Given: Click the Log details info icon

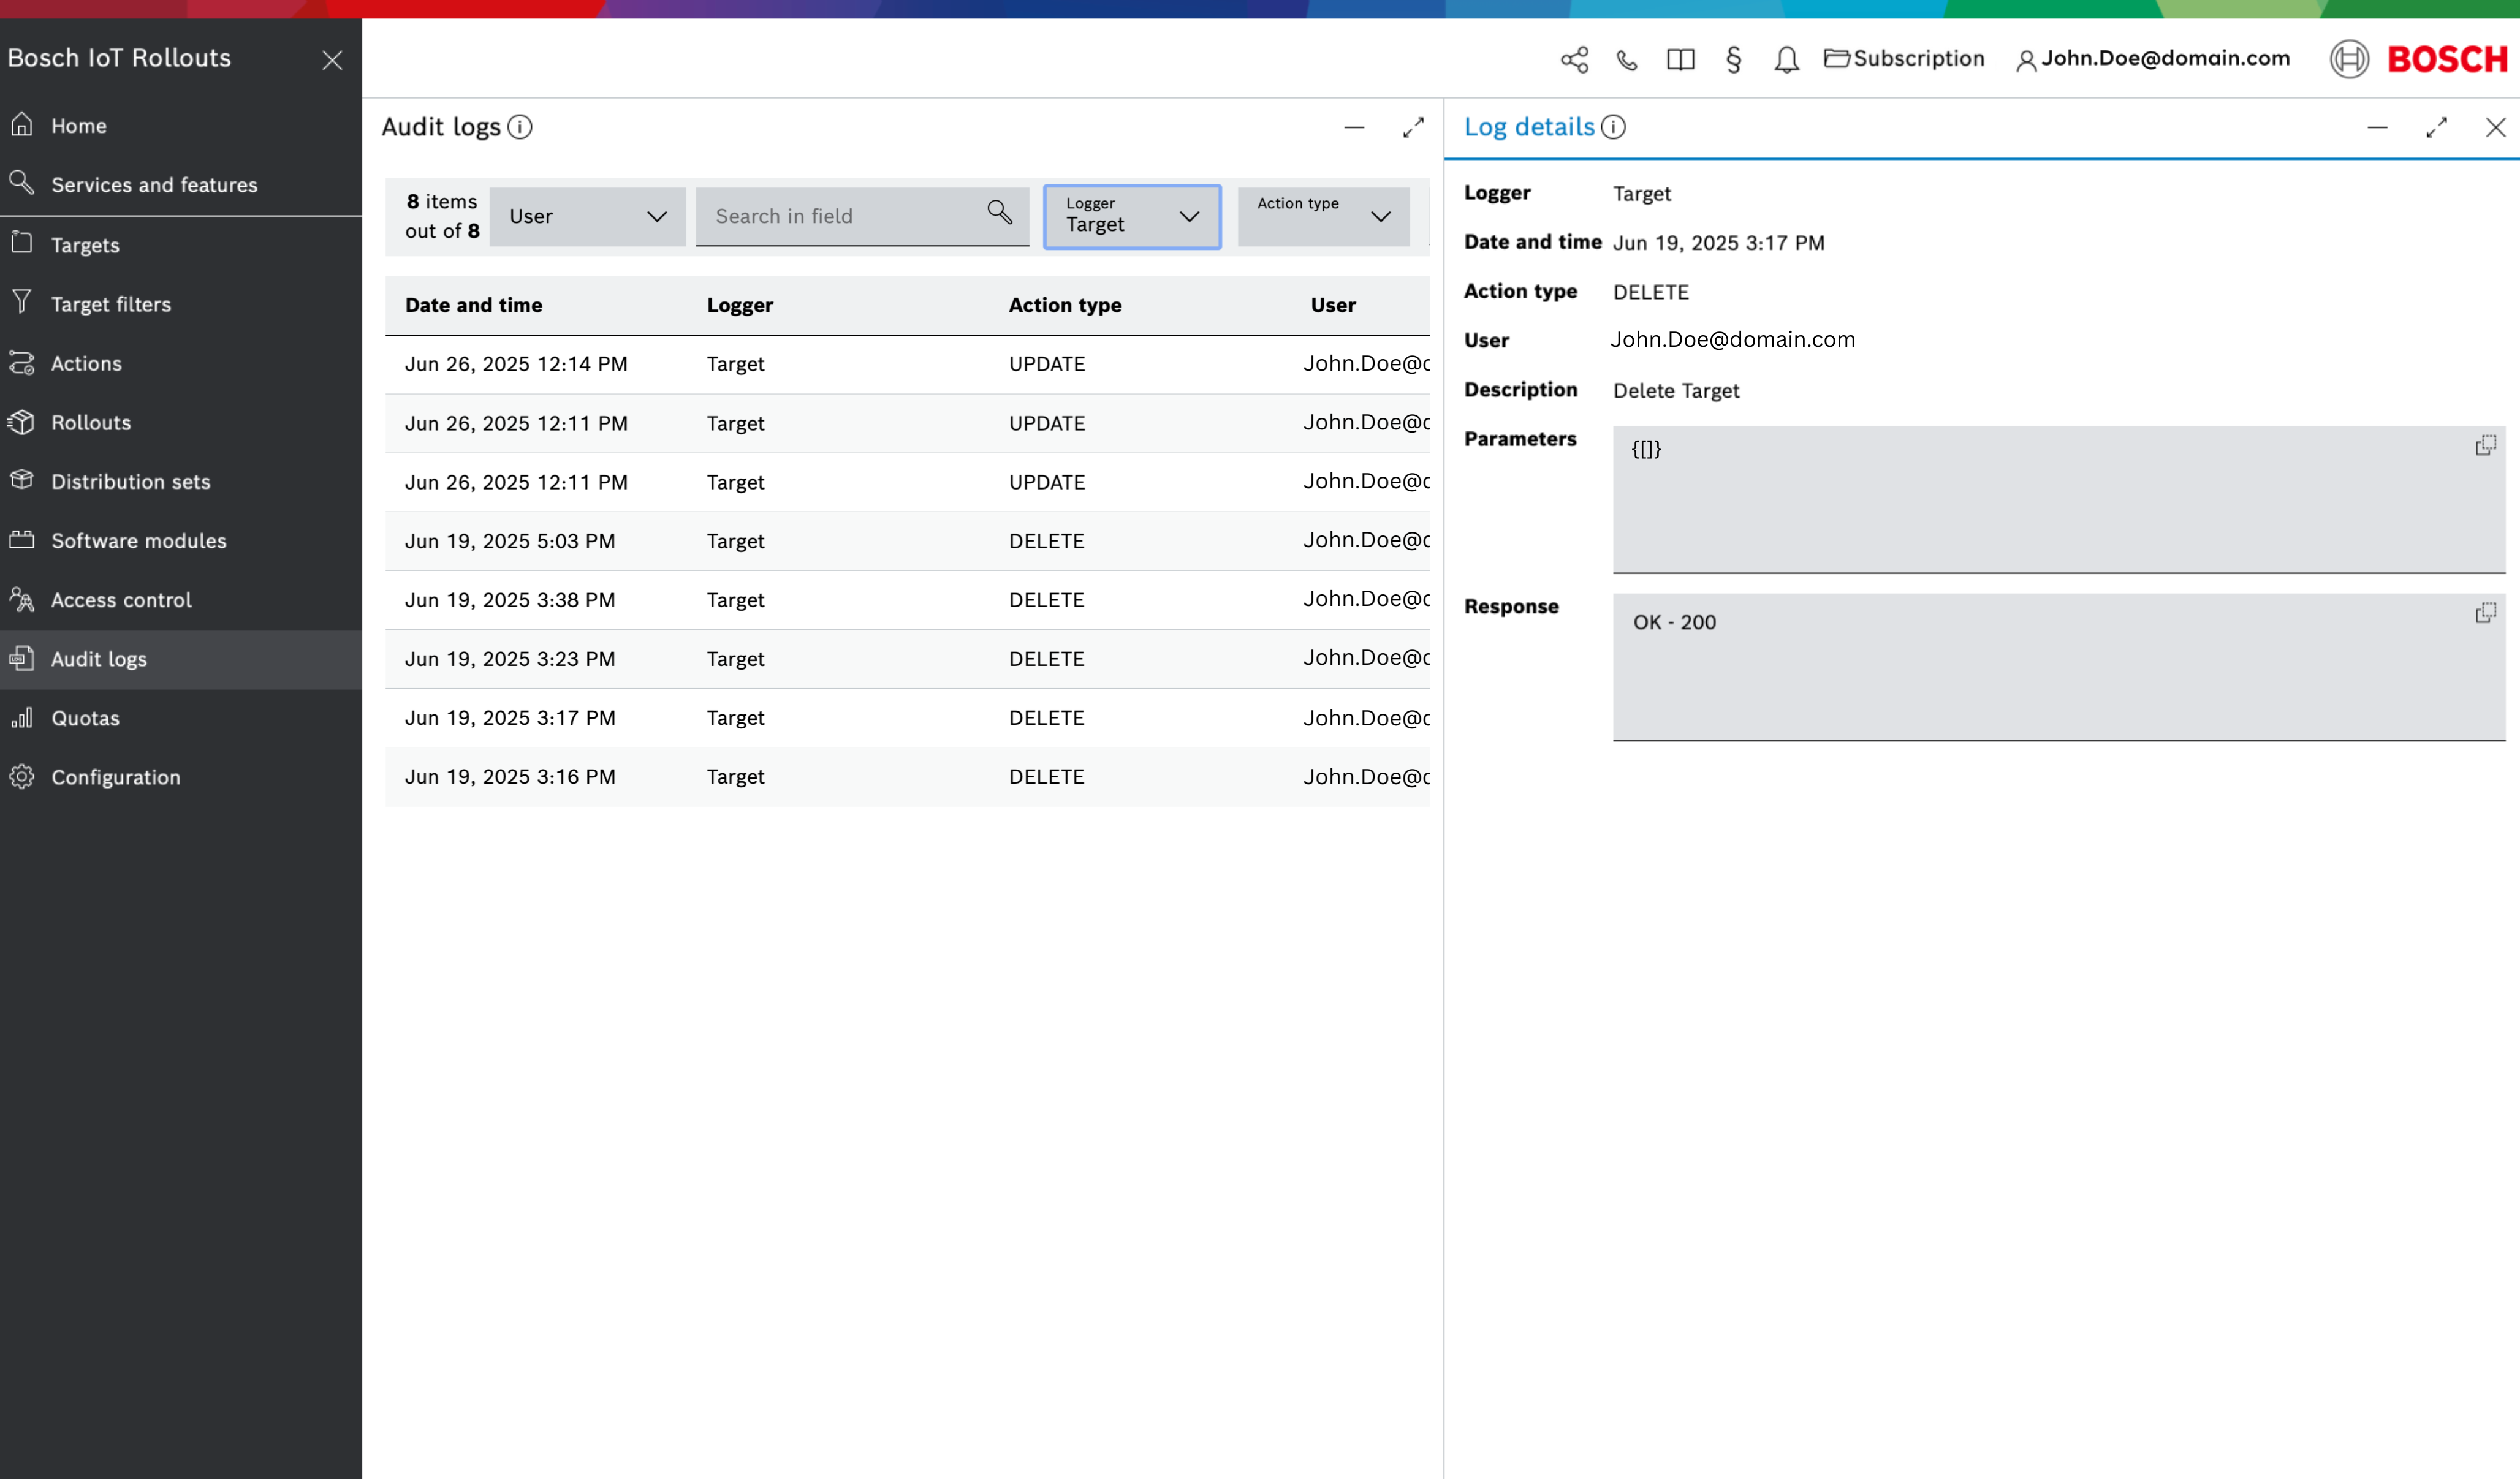Looking at the screenshot, I should click(x=1613, y=127).
